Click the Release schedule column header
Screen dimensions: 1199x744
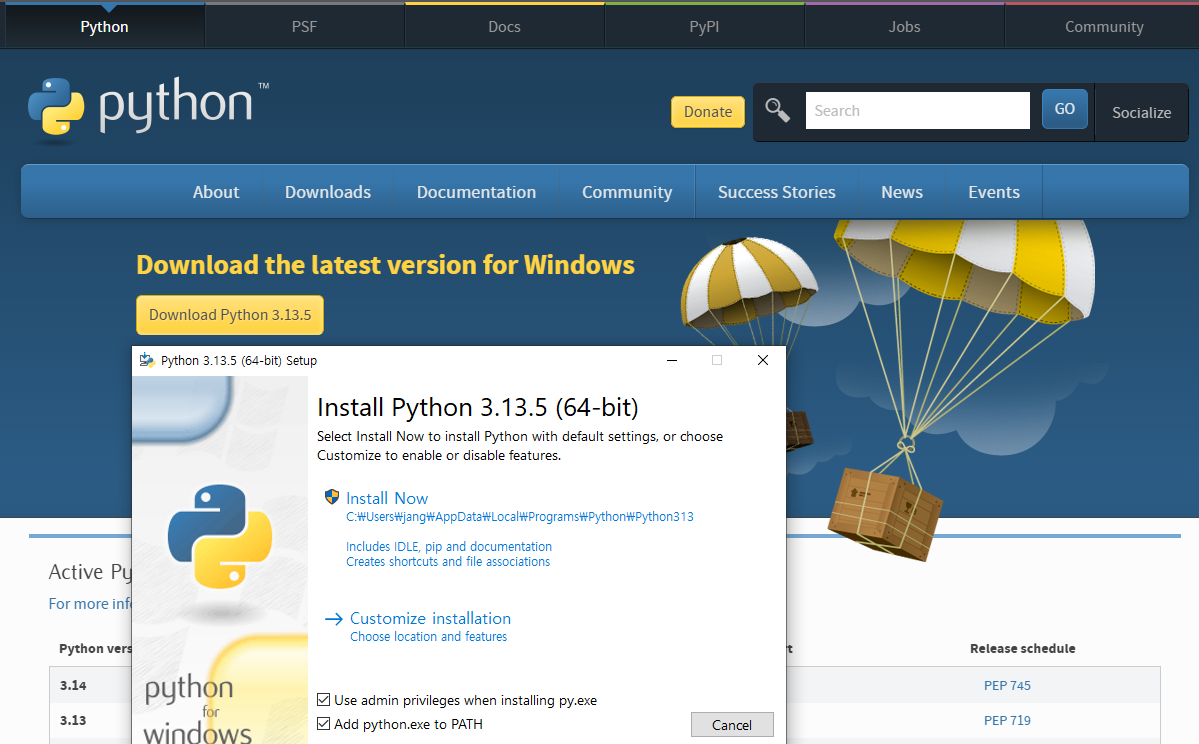[1022, 648]
